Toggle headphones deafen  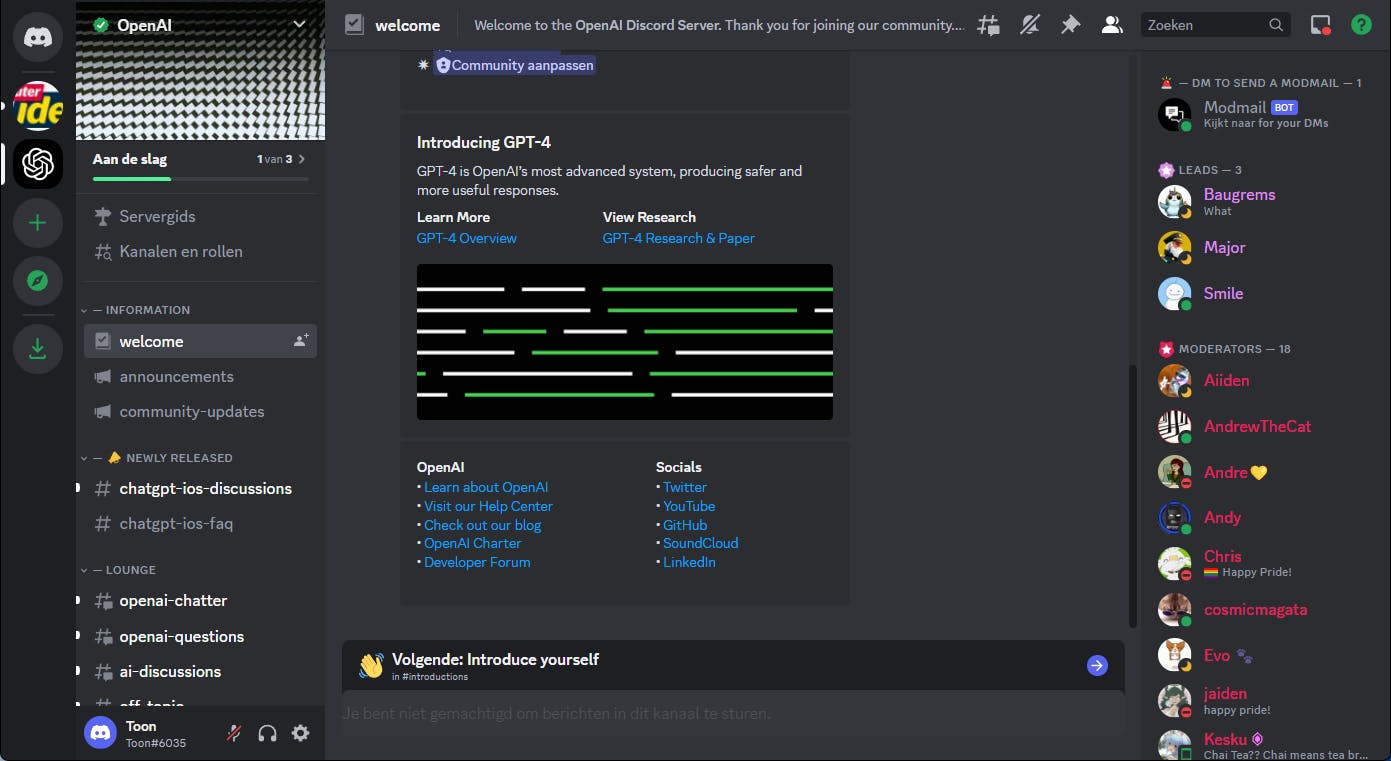(x=267, y=733)
